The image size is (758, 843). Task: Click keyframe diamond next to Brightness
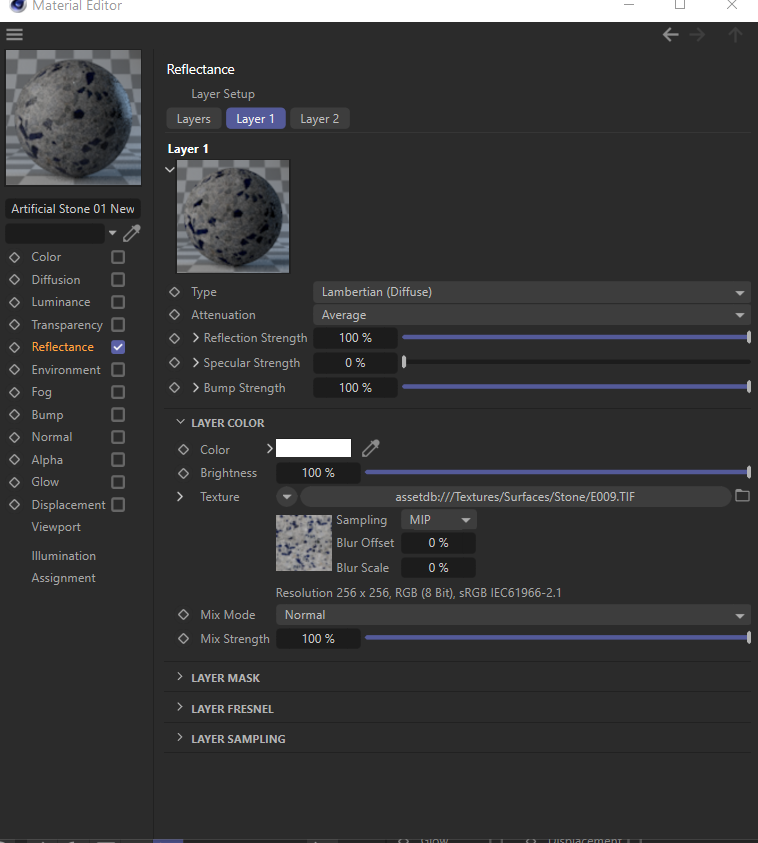184,473
